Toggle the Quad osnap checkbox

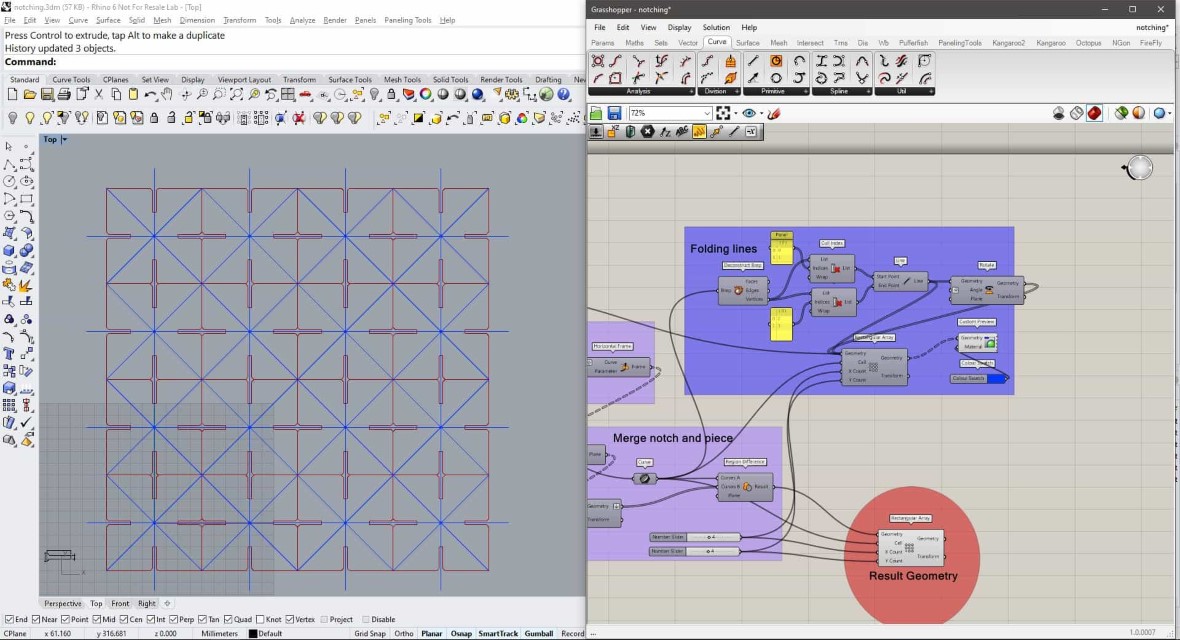pos(228,620)
